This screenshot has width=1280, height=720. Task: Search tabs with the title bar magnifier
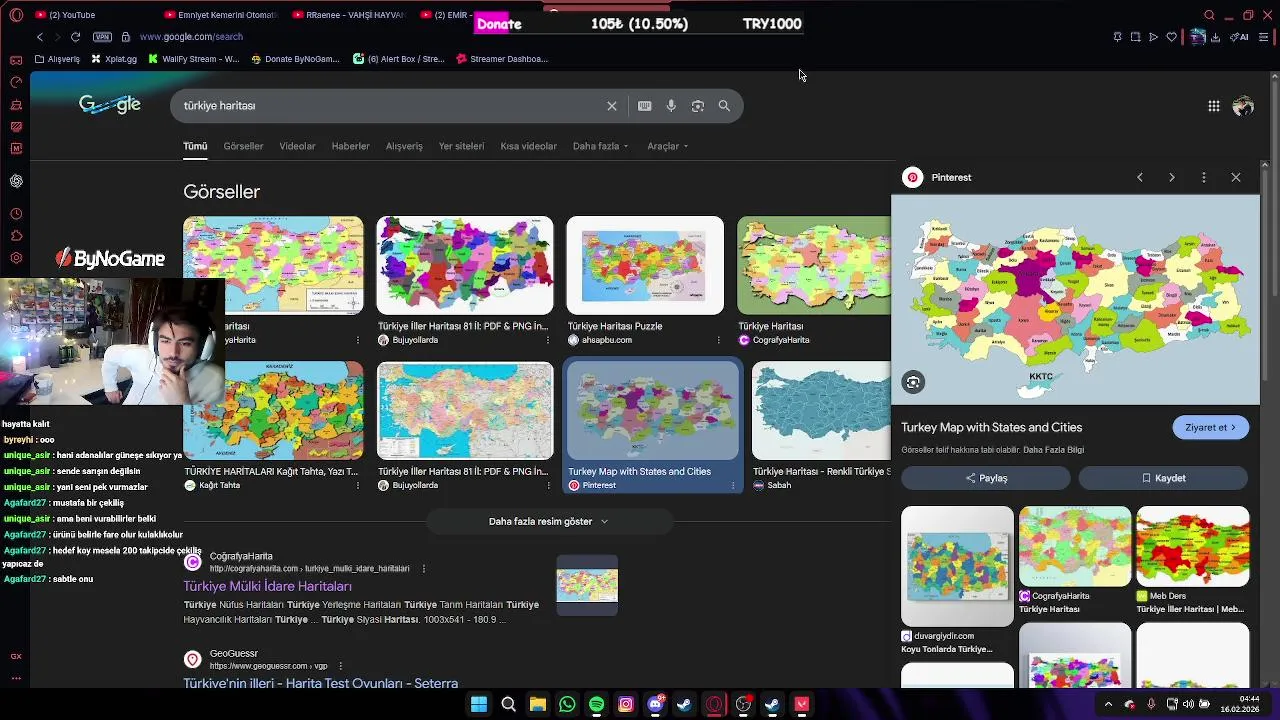pyautogui.click(x=1209, y=15)
